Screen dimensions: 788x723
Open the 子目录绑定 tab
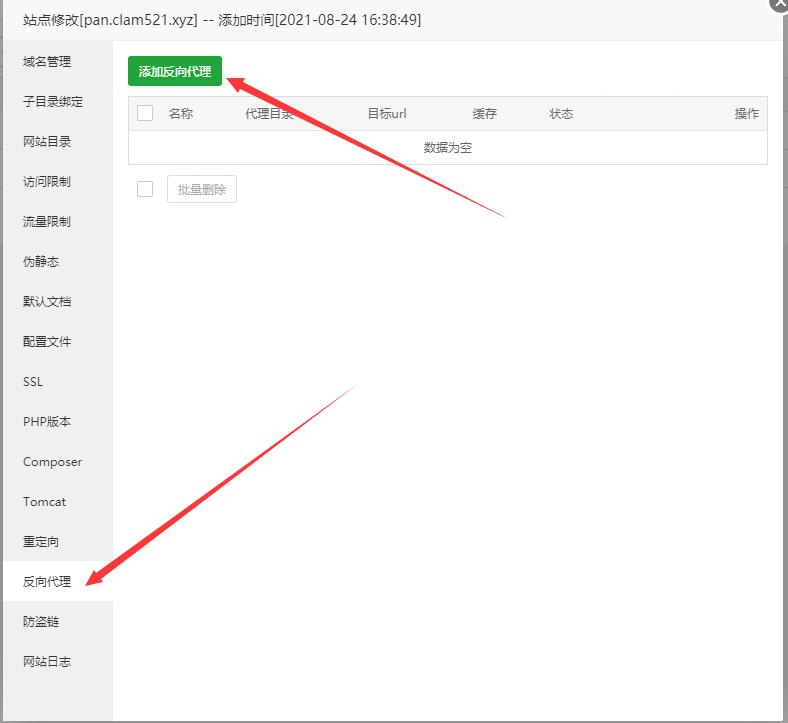[x=58, y=101]
